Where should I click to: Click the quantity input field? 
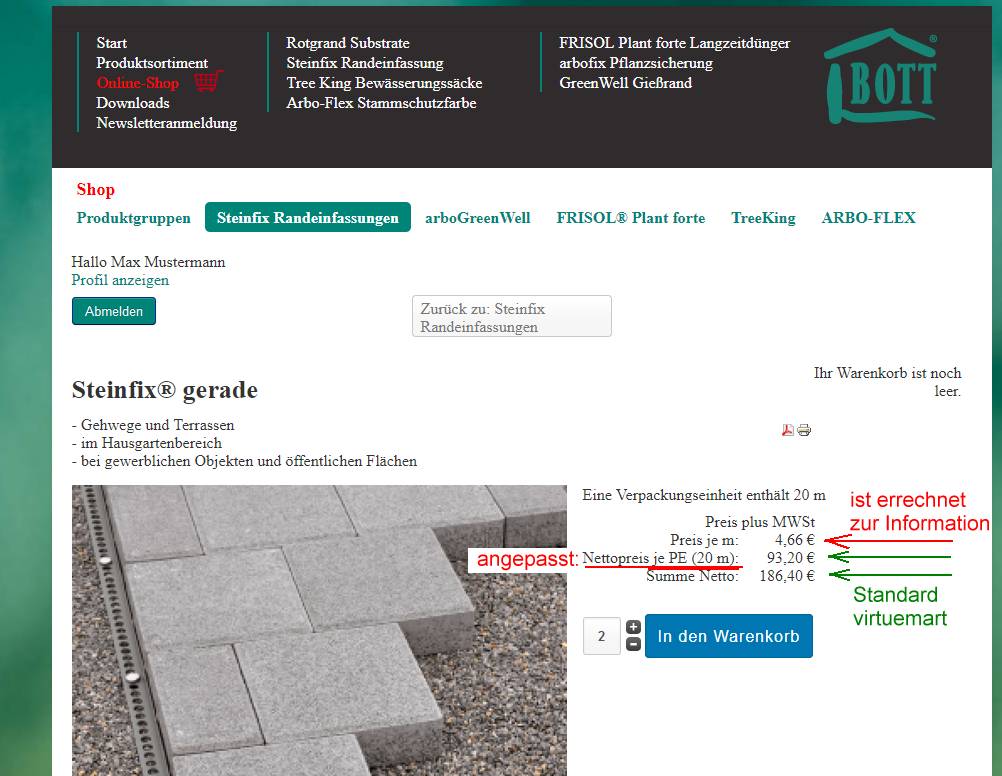(x=602, y=636)
